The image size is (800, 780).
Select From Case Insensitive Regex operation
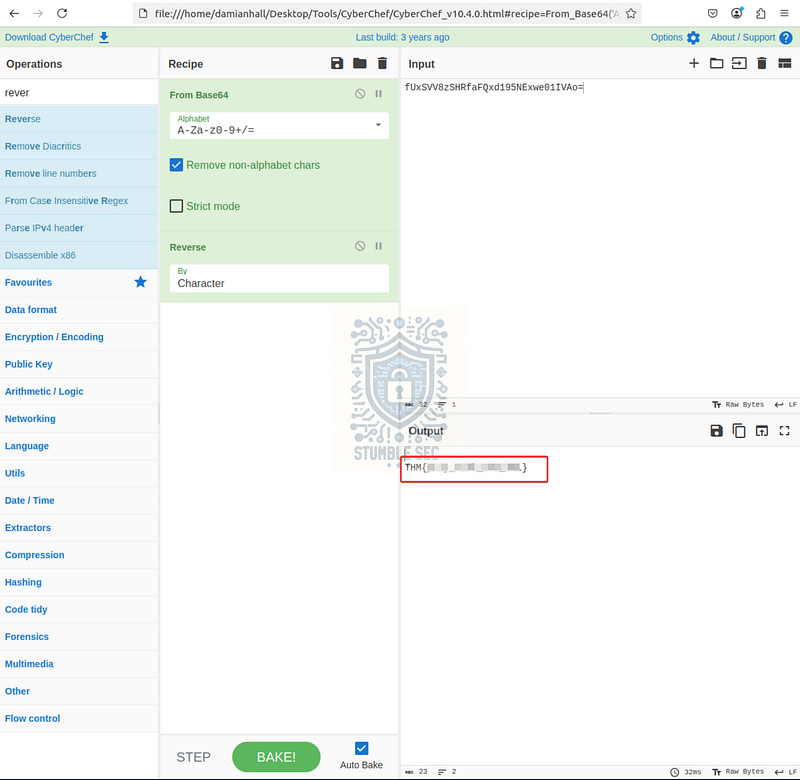79,200
